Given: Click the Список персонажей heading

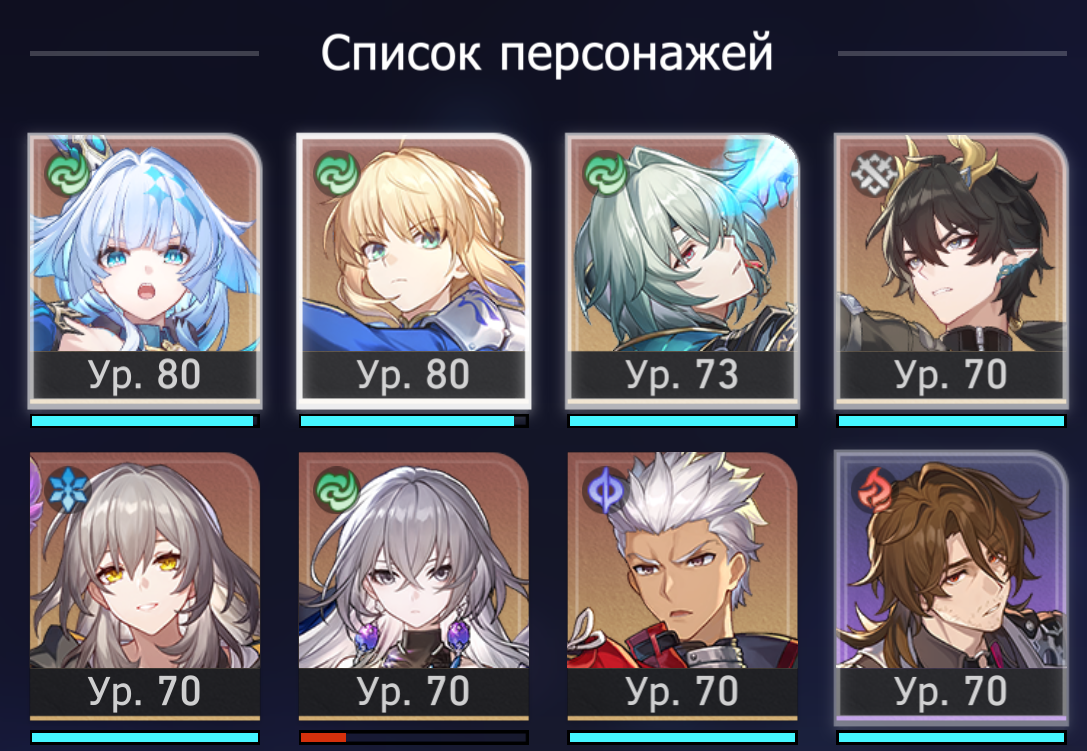Looking at the screenshot, I should [x=546, y=53].
